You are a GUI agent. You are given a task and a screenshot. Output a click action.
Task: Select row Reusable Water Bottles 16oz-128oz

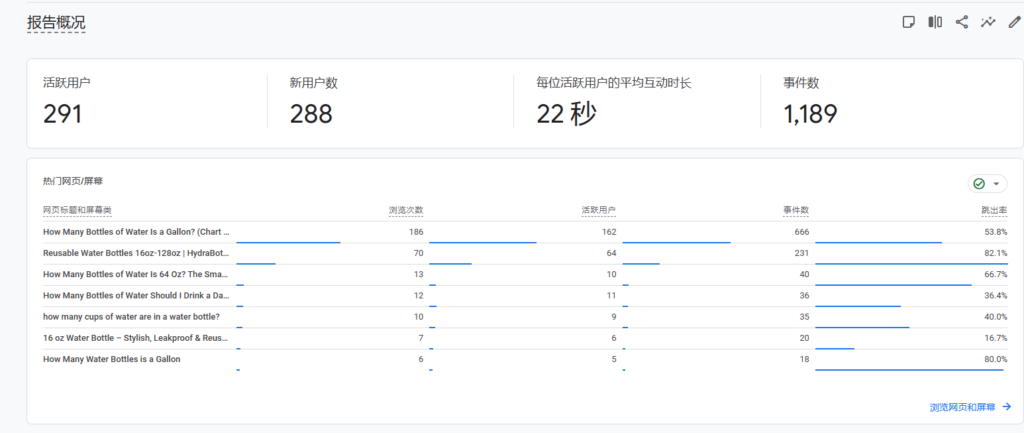(525, 253)
